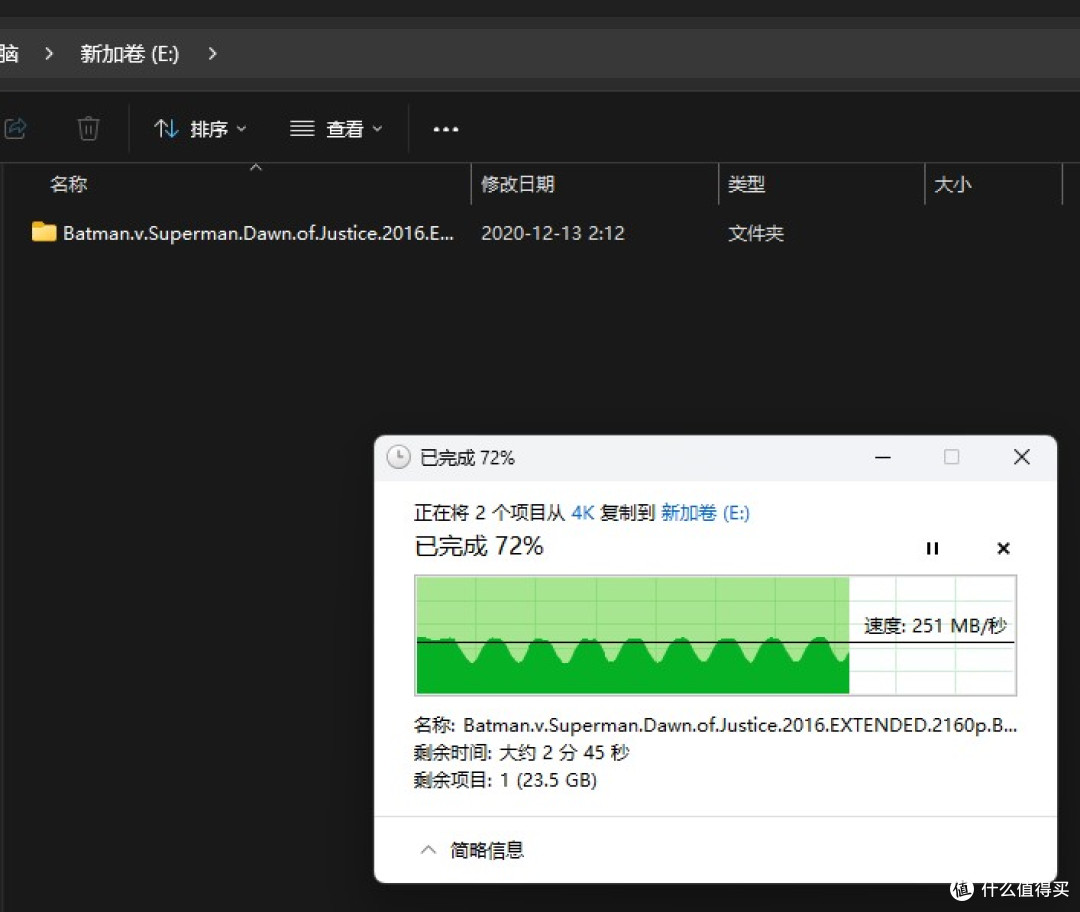The image size is (1080, 912).
Task: Click the file name line in copy dialog
Action: (715, 725)
